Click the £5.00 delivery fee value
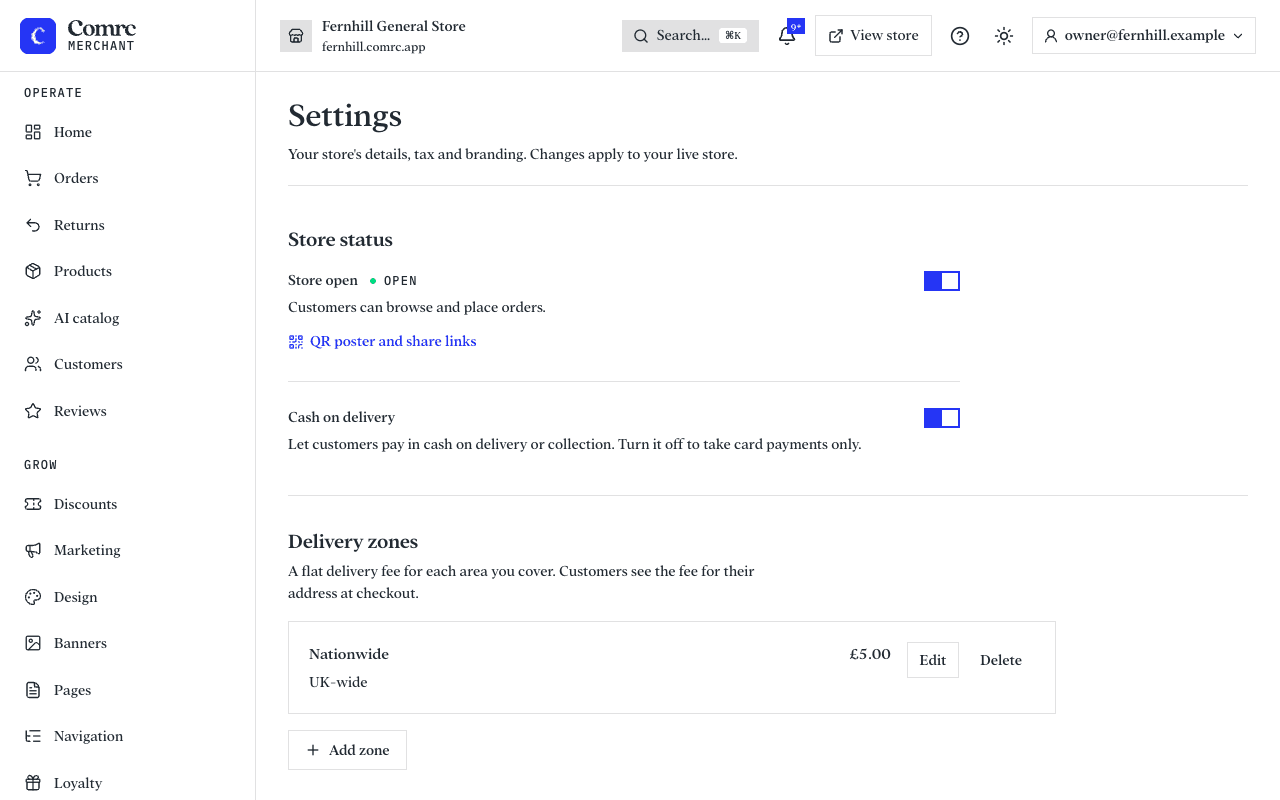Image resolution: width=1280 pixels, height=800 pixels. [x=870, y=654]
